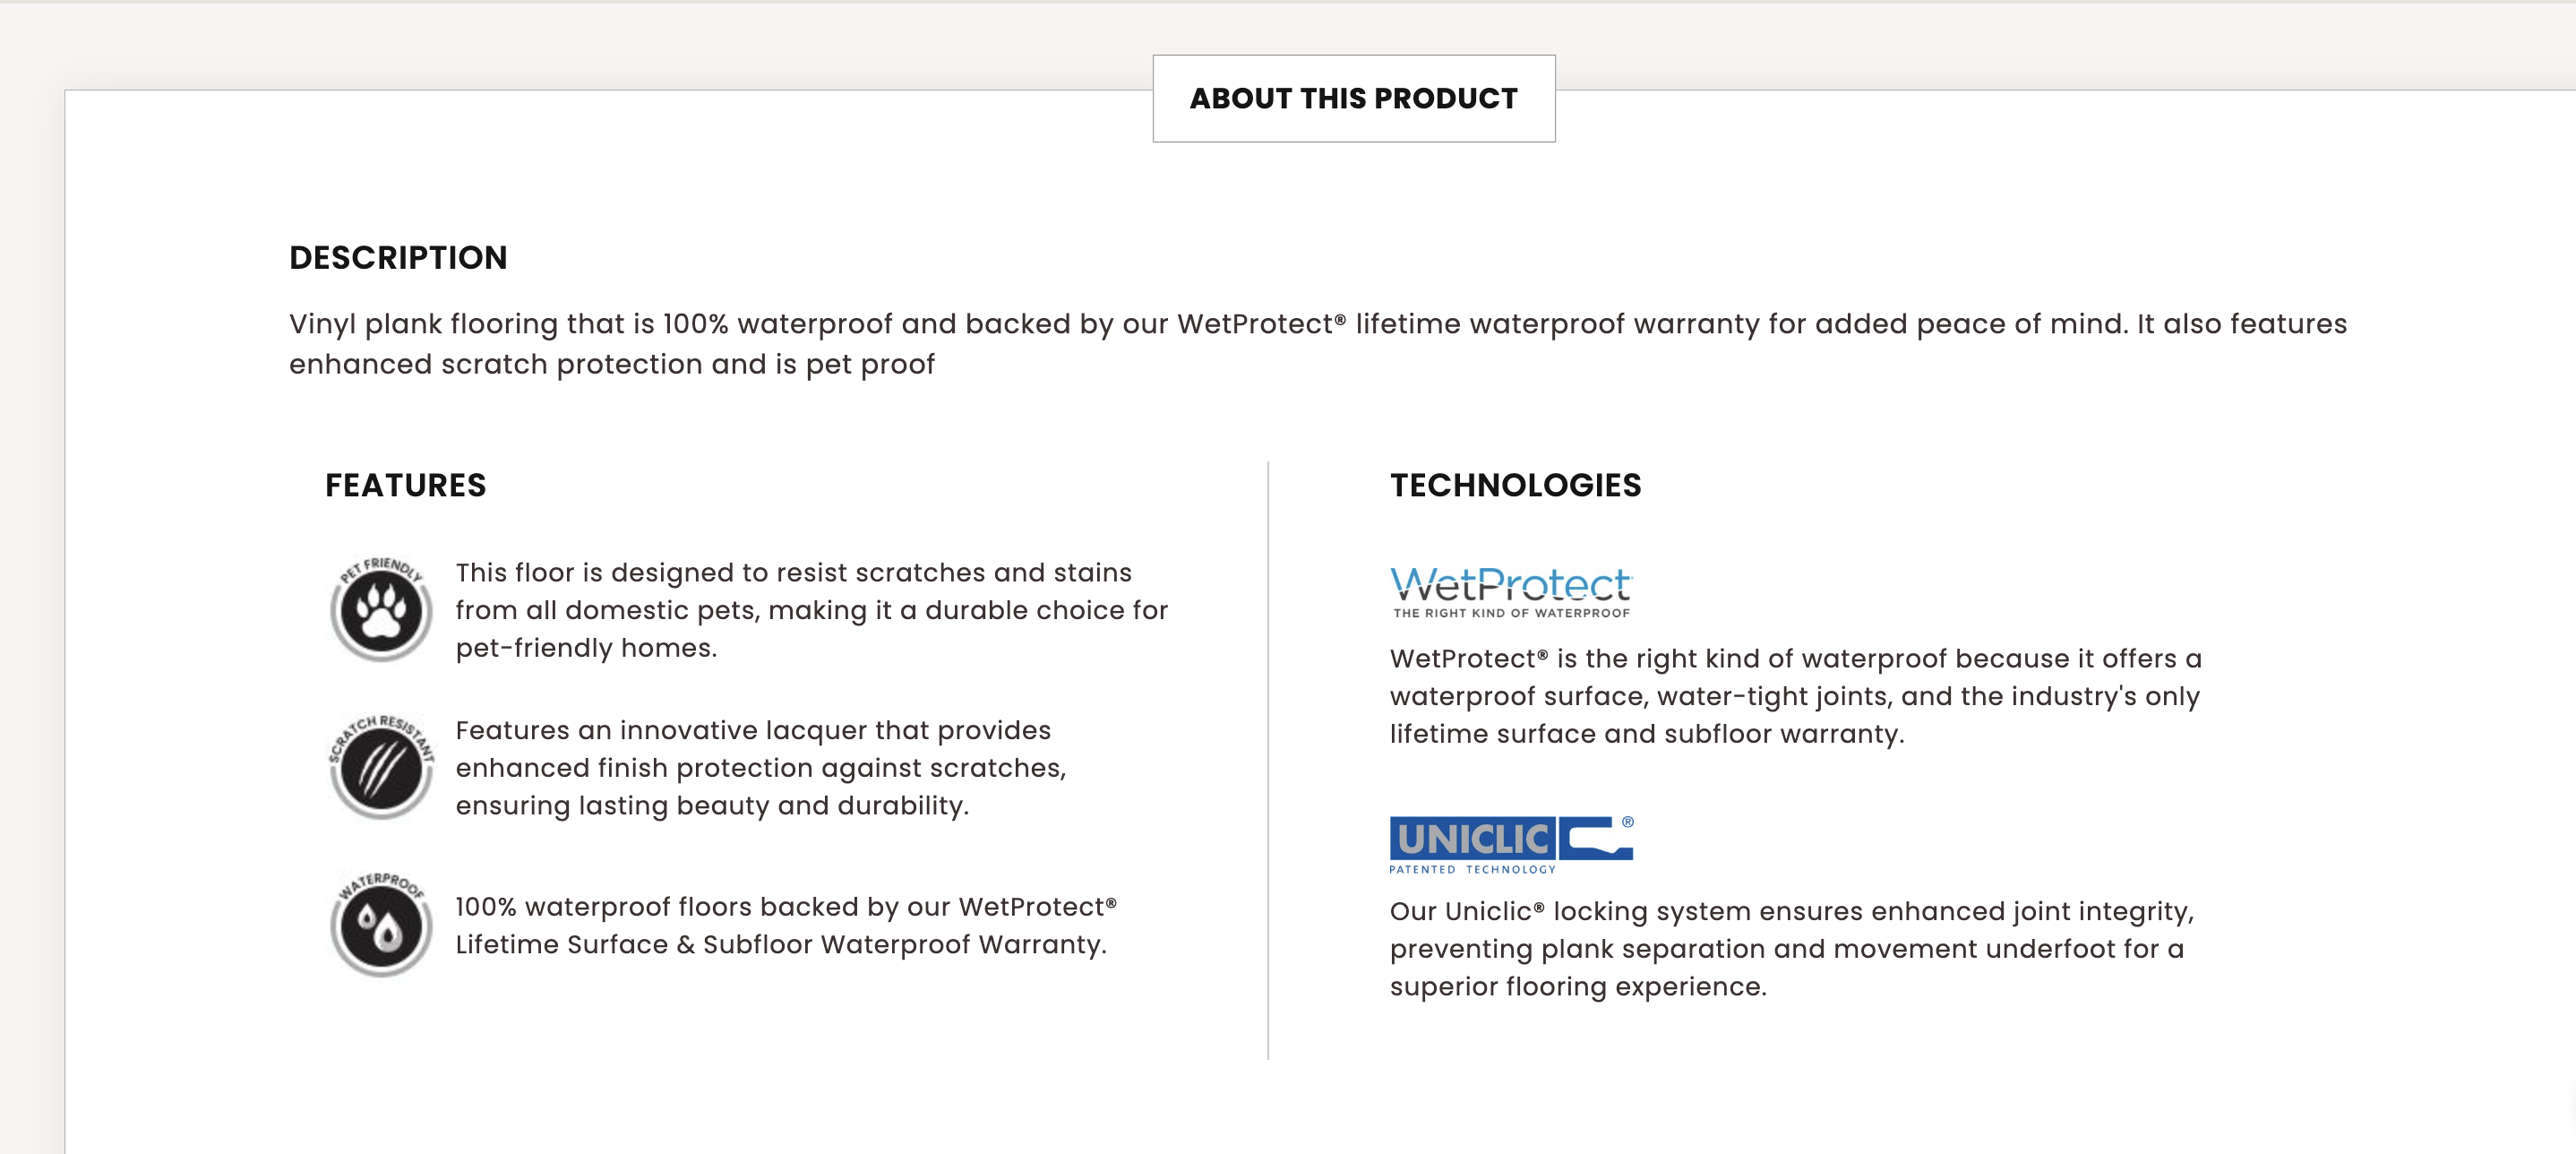Click the Description heading
Viewport: 2576px width, 1154px height.
click(398, 257)
